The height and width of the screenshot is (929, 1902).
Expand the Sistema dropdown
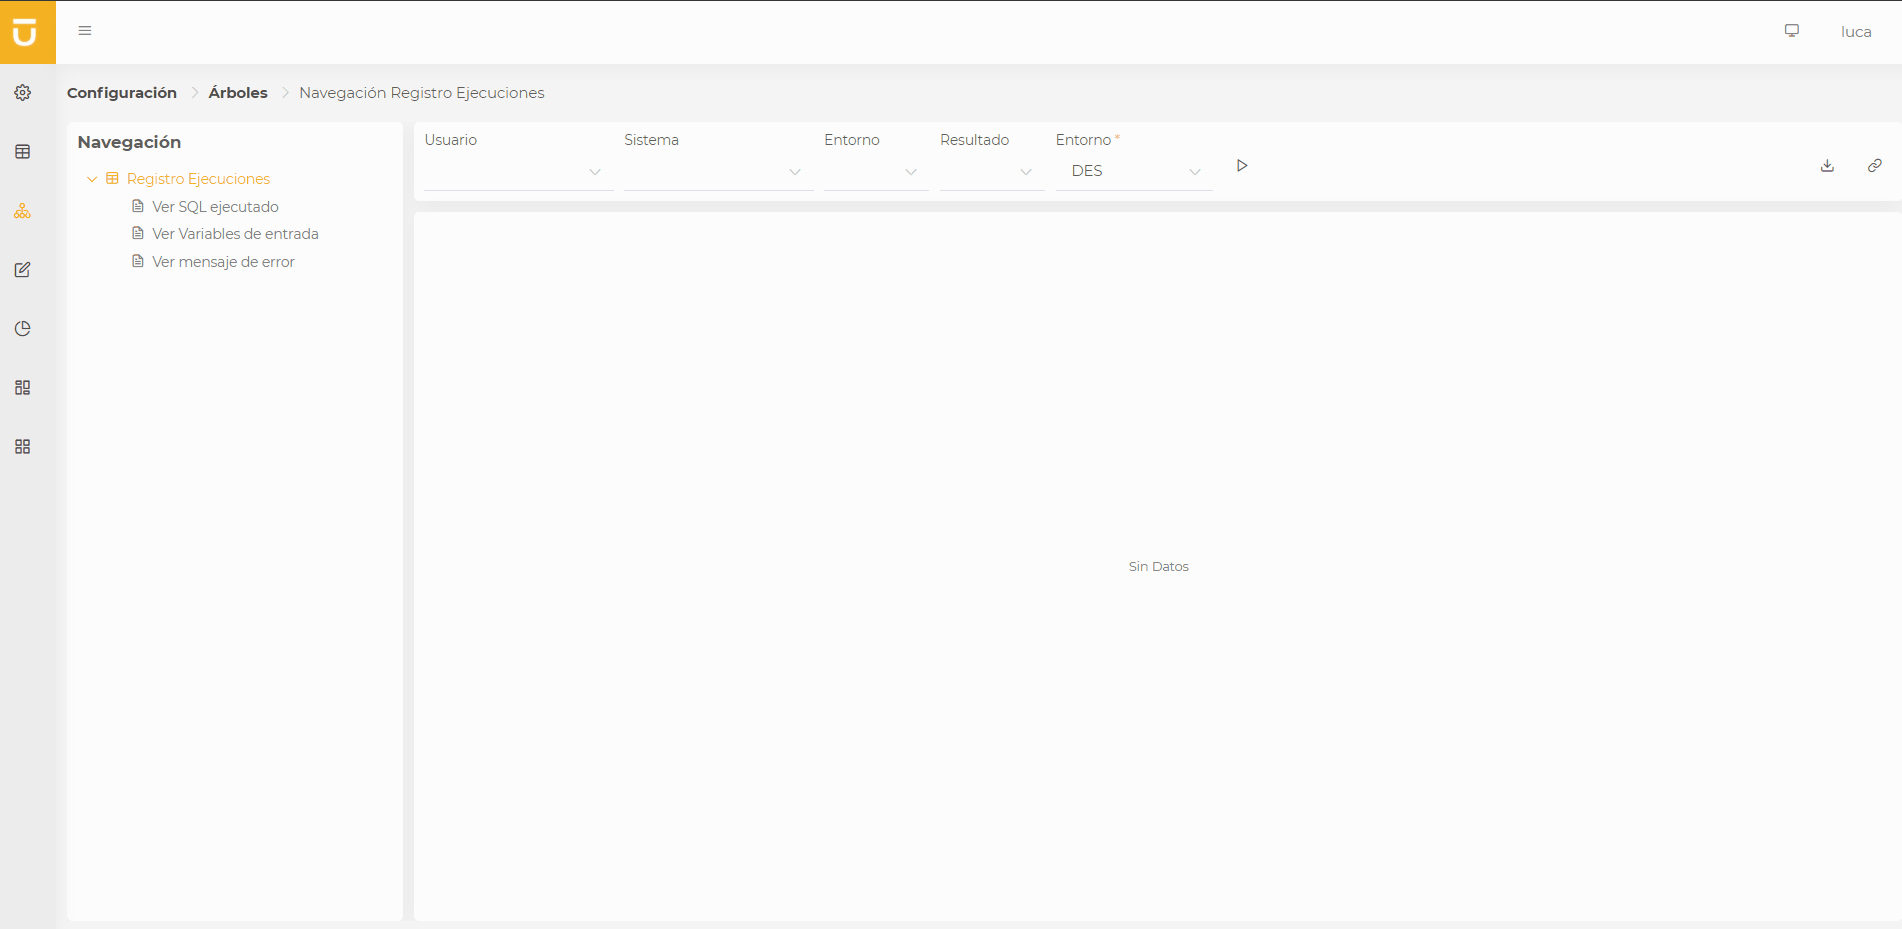(718, 172)
